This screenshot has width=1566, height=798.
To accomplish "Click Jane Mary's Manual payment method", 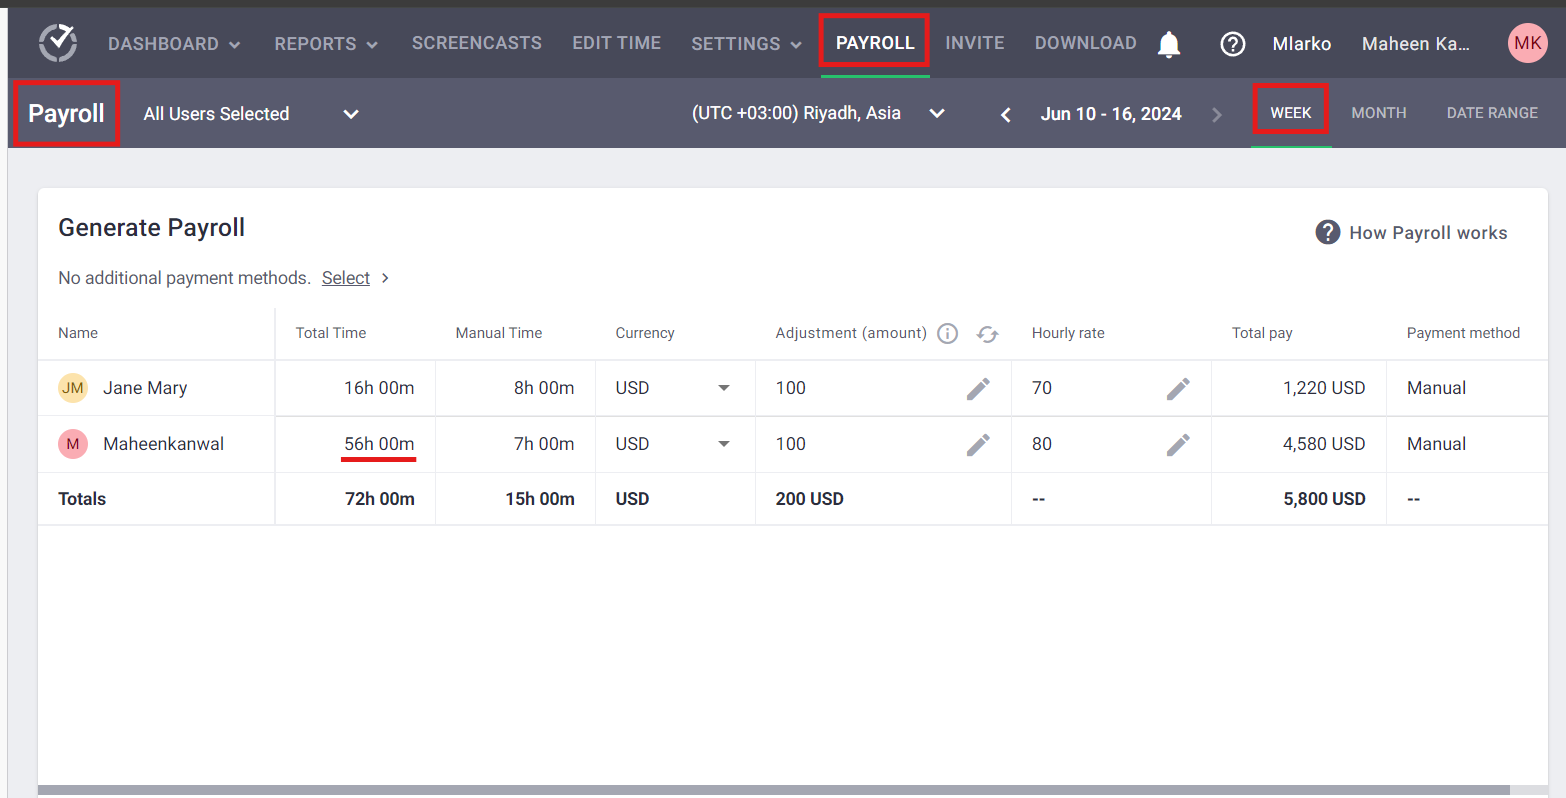I will (x=1436, y=388).
